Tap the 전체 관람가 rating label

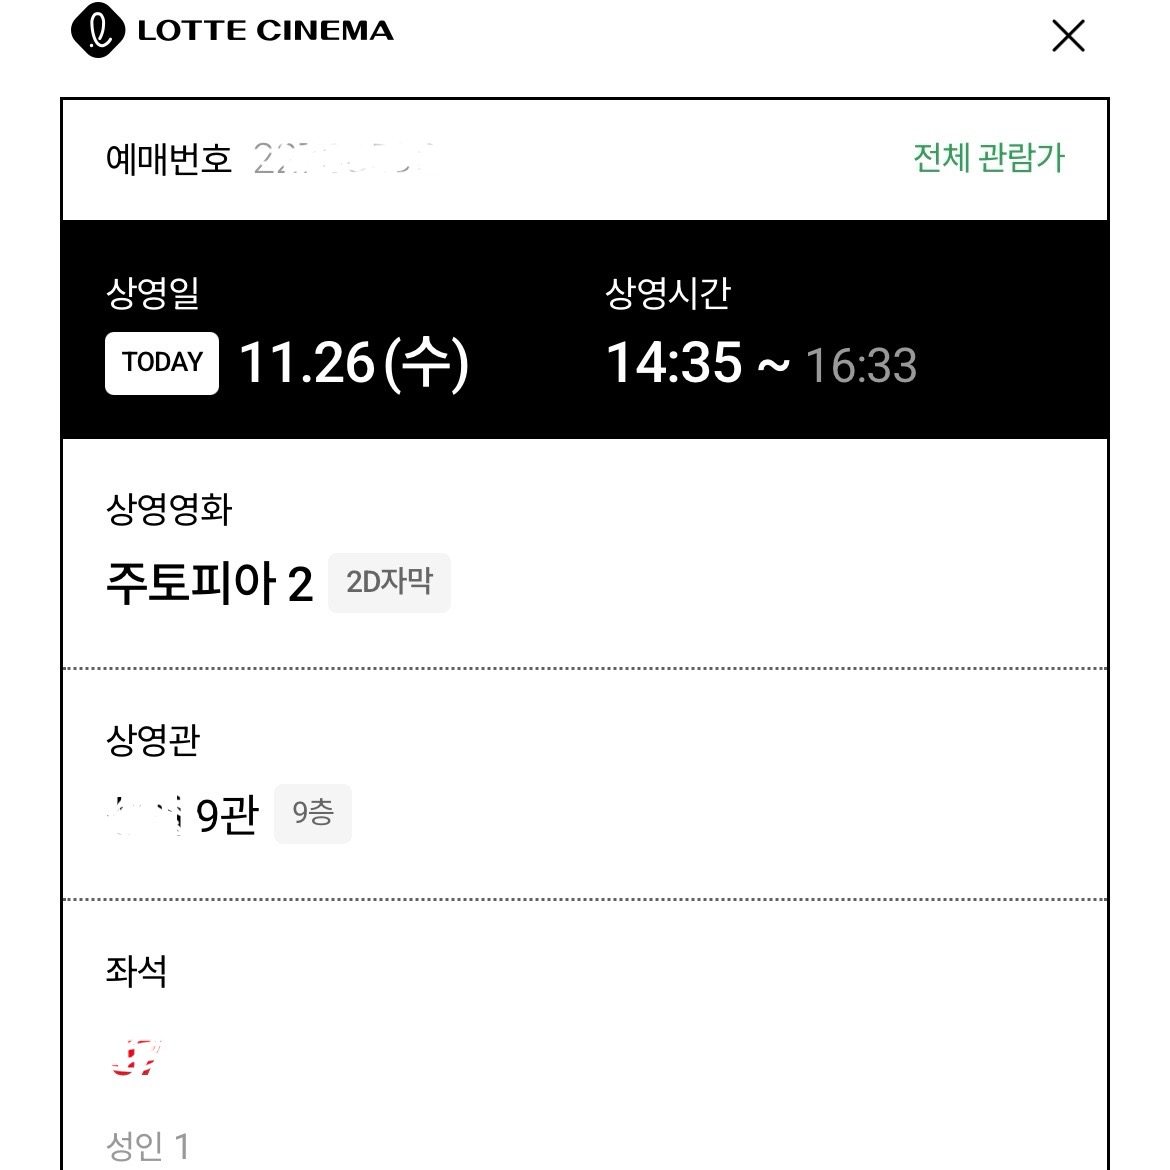988,158
